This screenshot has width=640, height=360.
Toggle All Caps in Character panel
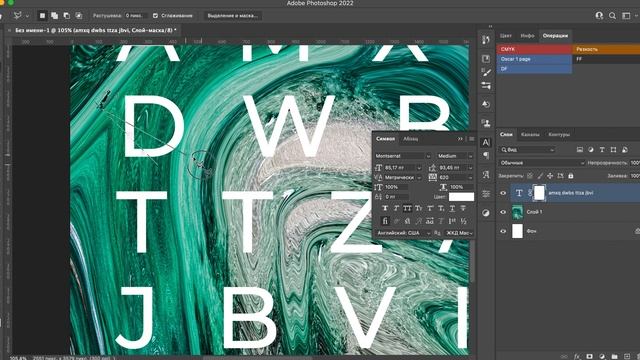click(x=407, y=208)
